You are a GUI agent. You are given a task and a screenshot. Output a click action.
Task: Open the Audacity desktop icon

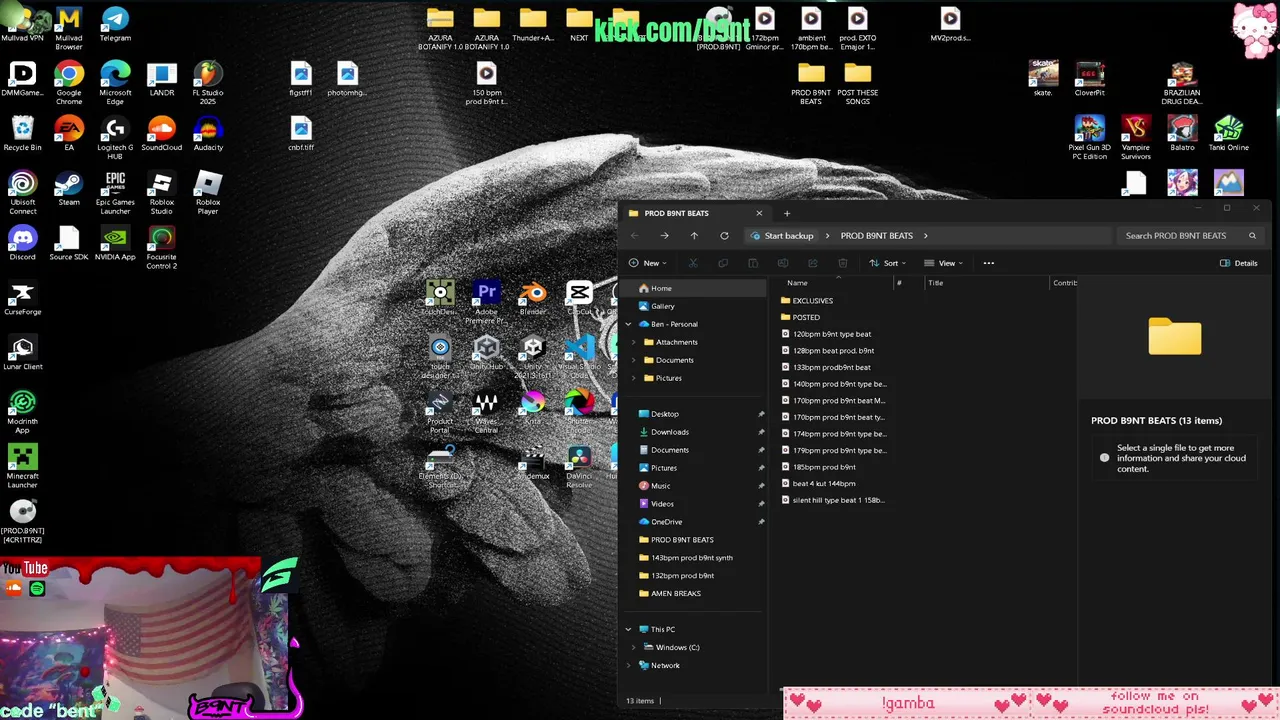coord(208,134)
